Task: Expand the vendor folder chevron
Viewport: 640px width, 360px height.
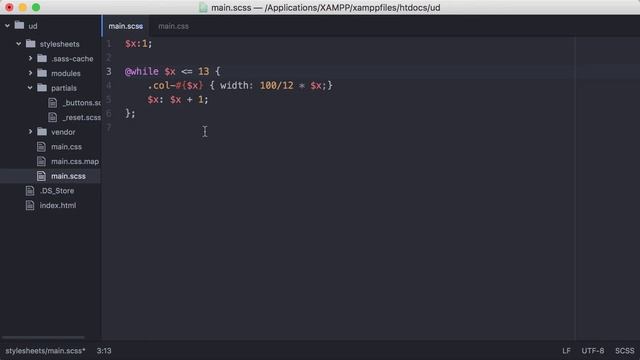Action: (30, 132)
